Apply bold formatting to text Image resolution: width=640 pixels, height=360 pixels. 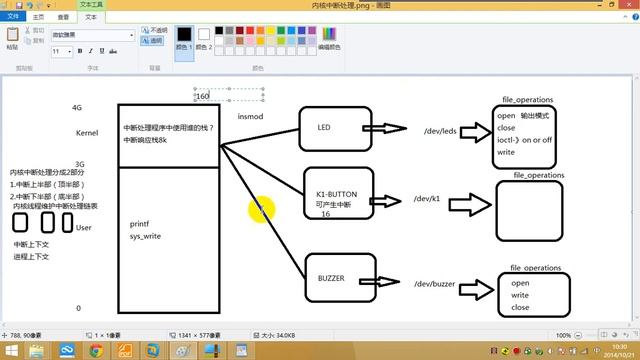(x=80, y=51)
